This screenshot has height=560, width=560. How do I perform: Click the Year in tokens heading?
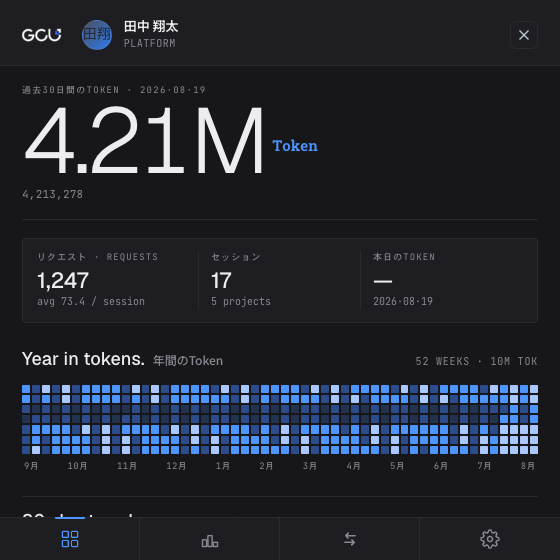point(83,359)
